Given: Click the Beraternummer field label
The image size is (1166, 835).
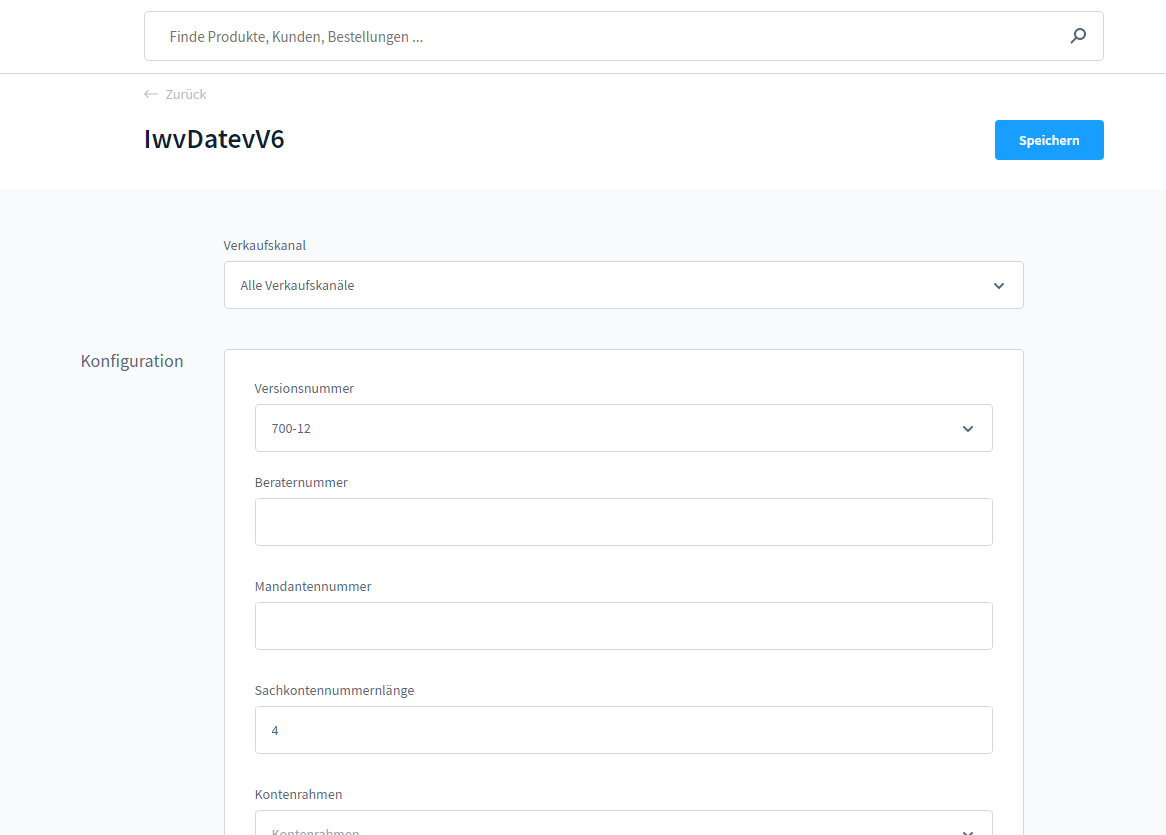Looking at the screenshot, I should 301,482.
